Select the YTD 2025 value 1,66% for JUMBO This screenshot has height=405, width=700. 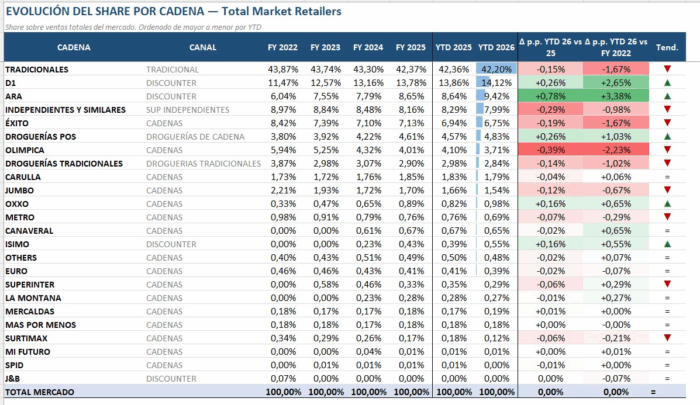[x=454, y=190]
